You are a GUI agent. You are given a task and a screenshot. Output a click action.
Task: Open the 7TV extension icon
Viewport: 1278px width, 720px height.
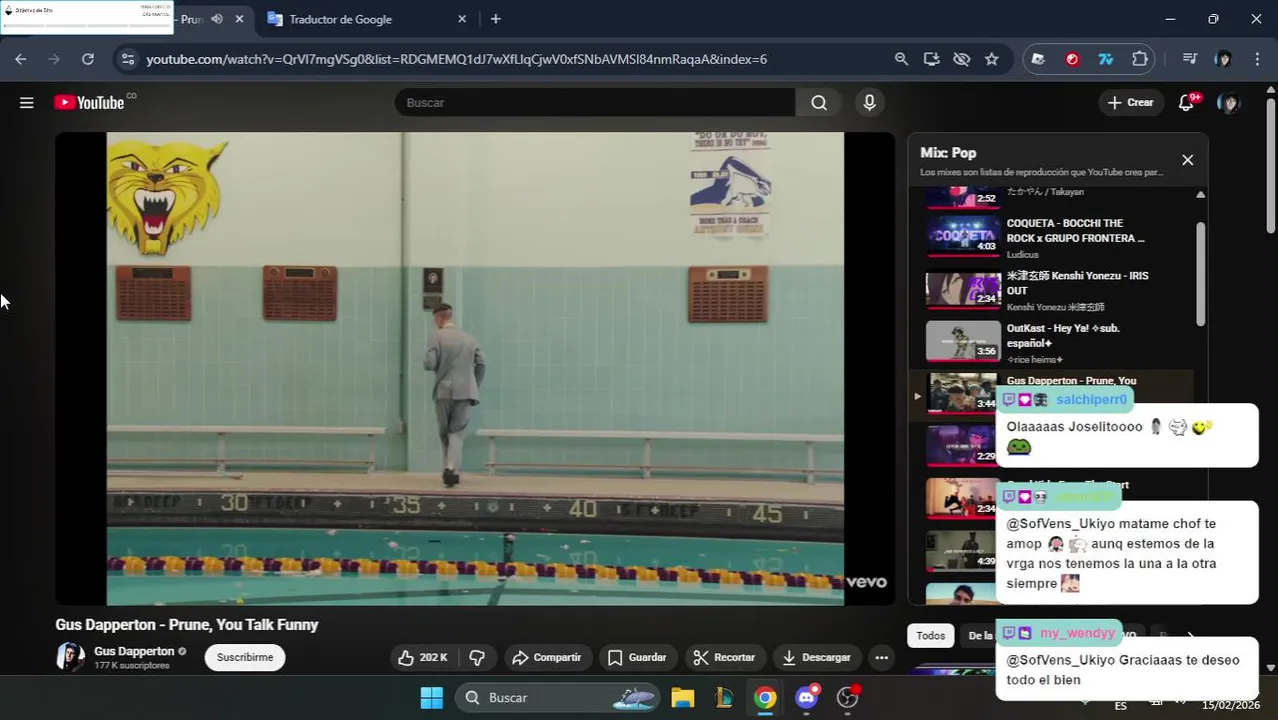tap(1106, 59)
